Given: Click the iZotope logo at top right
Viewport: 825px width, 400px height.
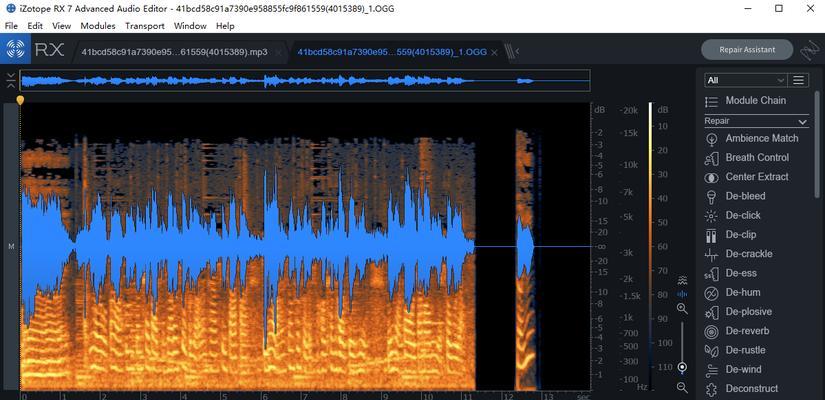Looking at the screenshot, I should click(808, 51).
